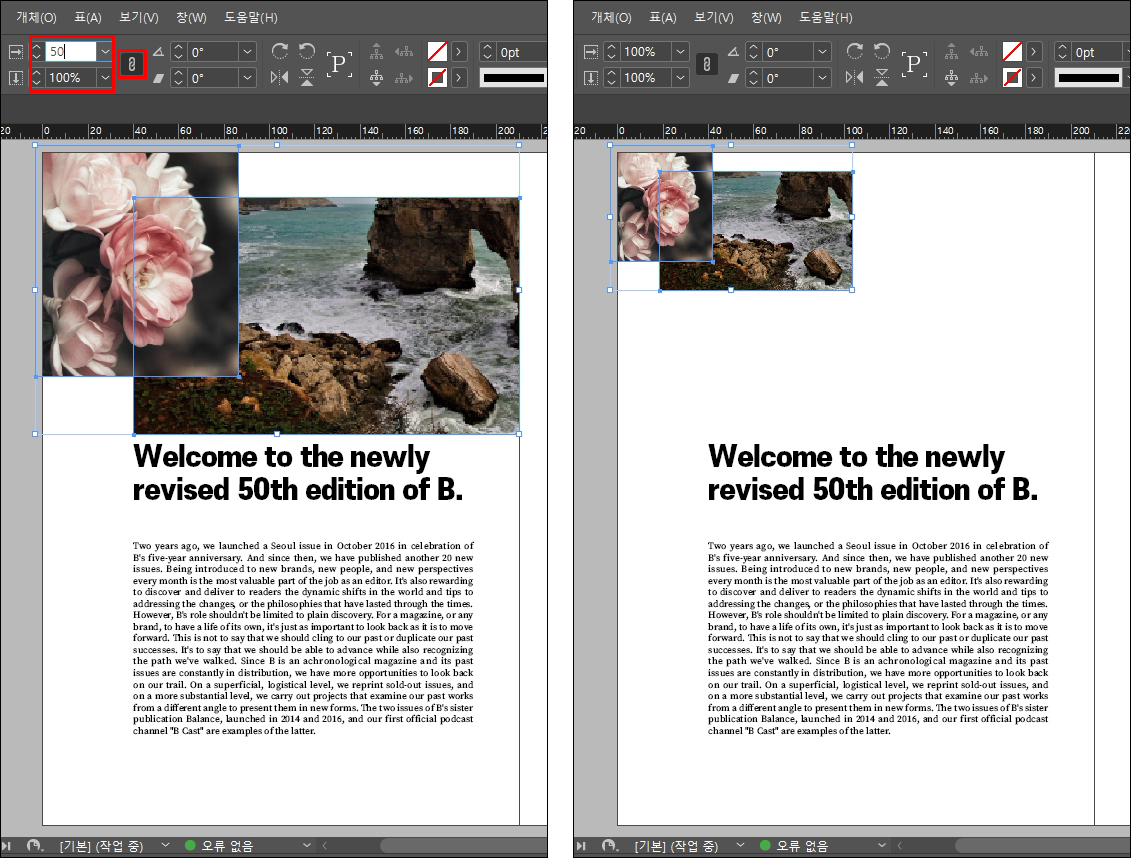This screenshot has height=858, width=1131.
Task: Click rotation angle icon, left window
Action: point(158,52)
